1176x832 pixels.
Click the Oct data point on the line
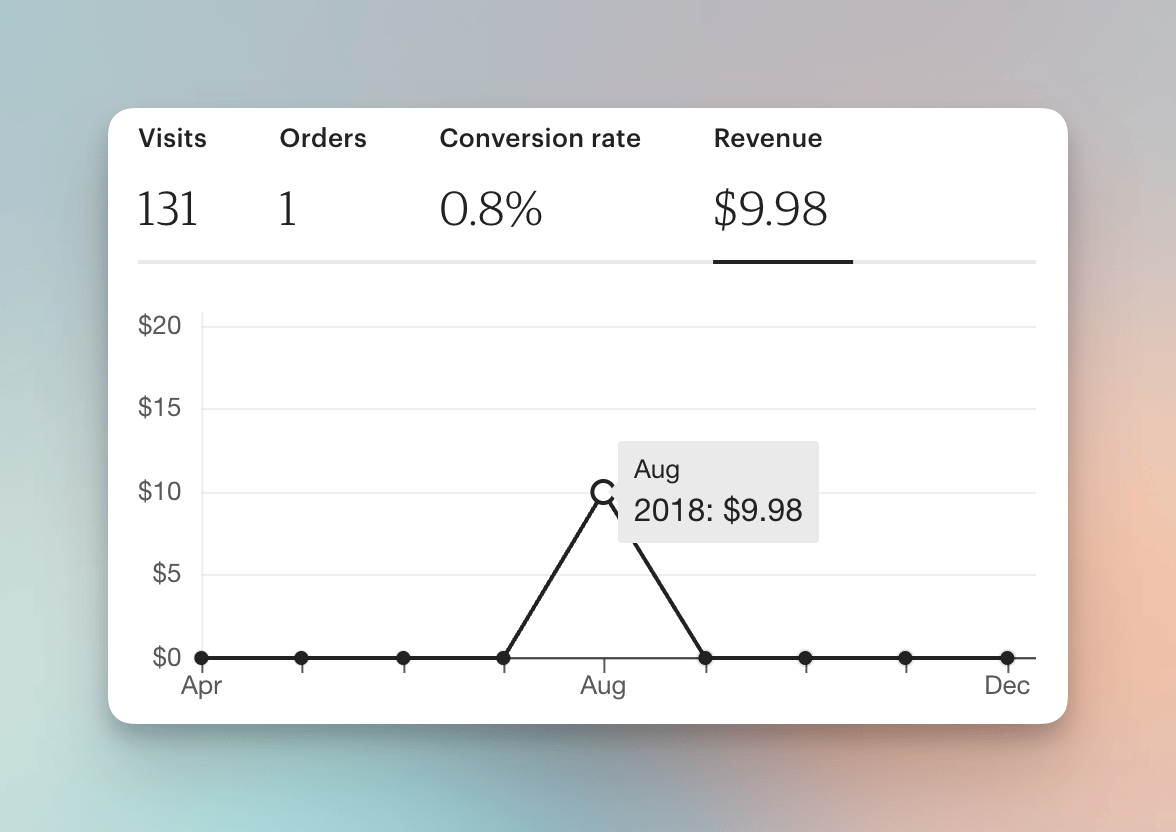coord(806,658)
